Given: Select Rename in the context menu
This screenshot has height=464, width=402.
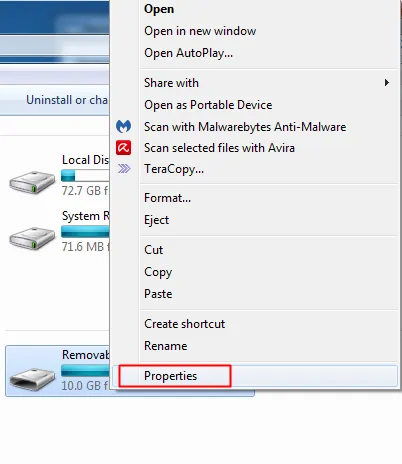Looking at the screenshot, I should [x=165, y=346].
